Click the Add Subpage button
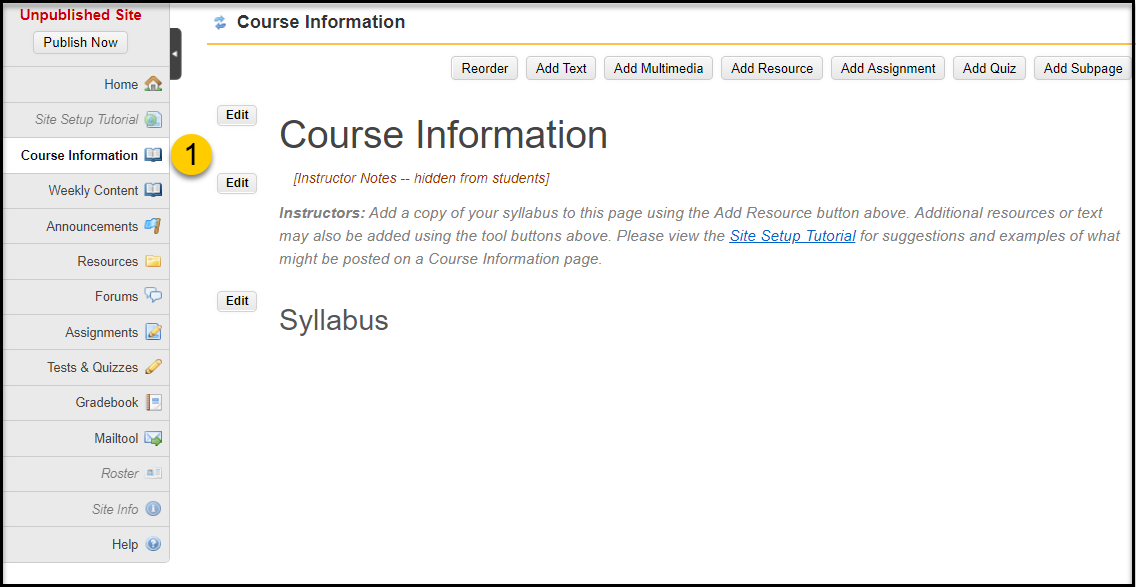The height and width of the screenshot is (587, 1136). point(1082,68)
